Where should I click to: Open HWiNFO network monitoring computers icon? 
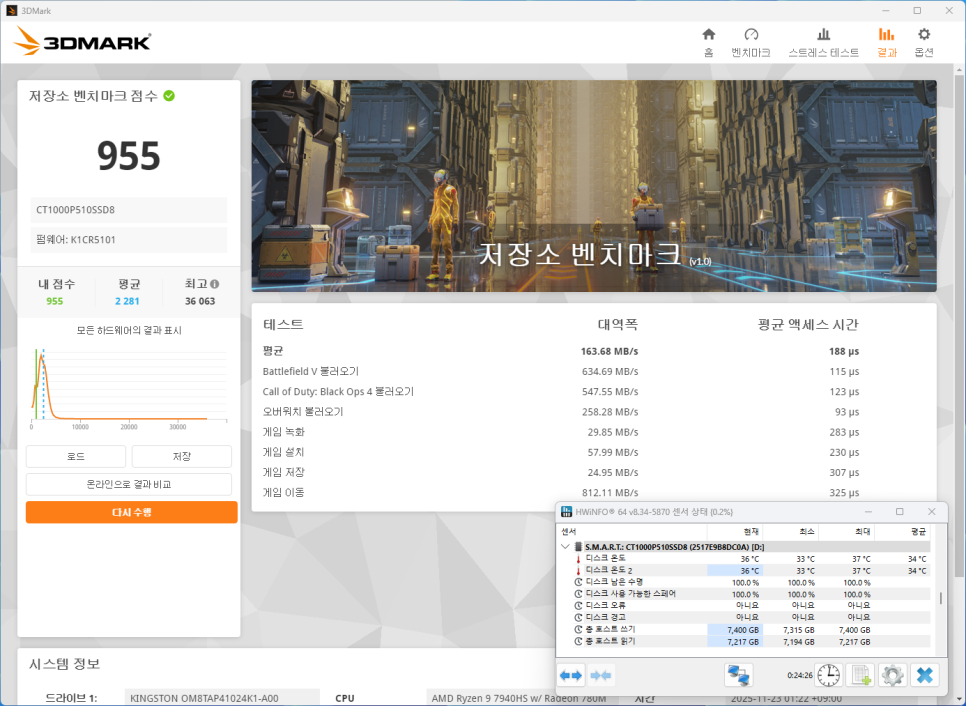[738, 675]
